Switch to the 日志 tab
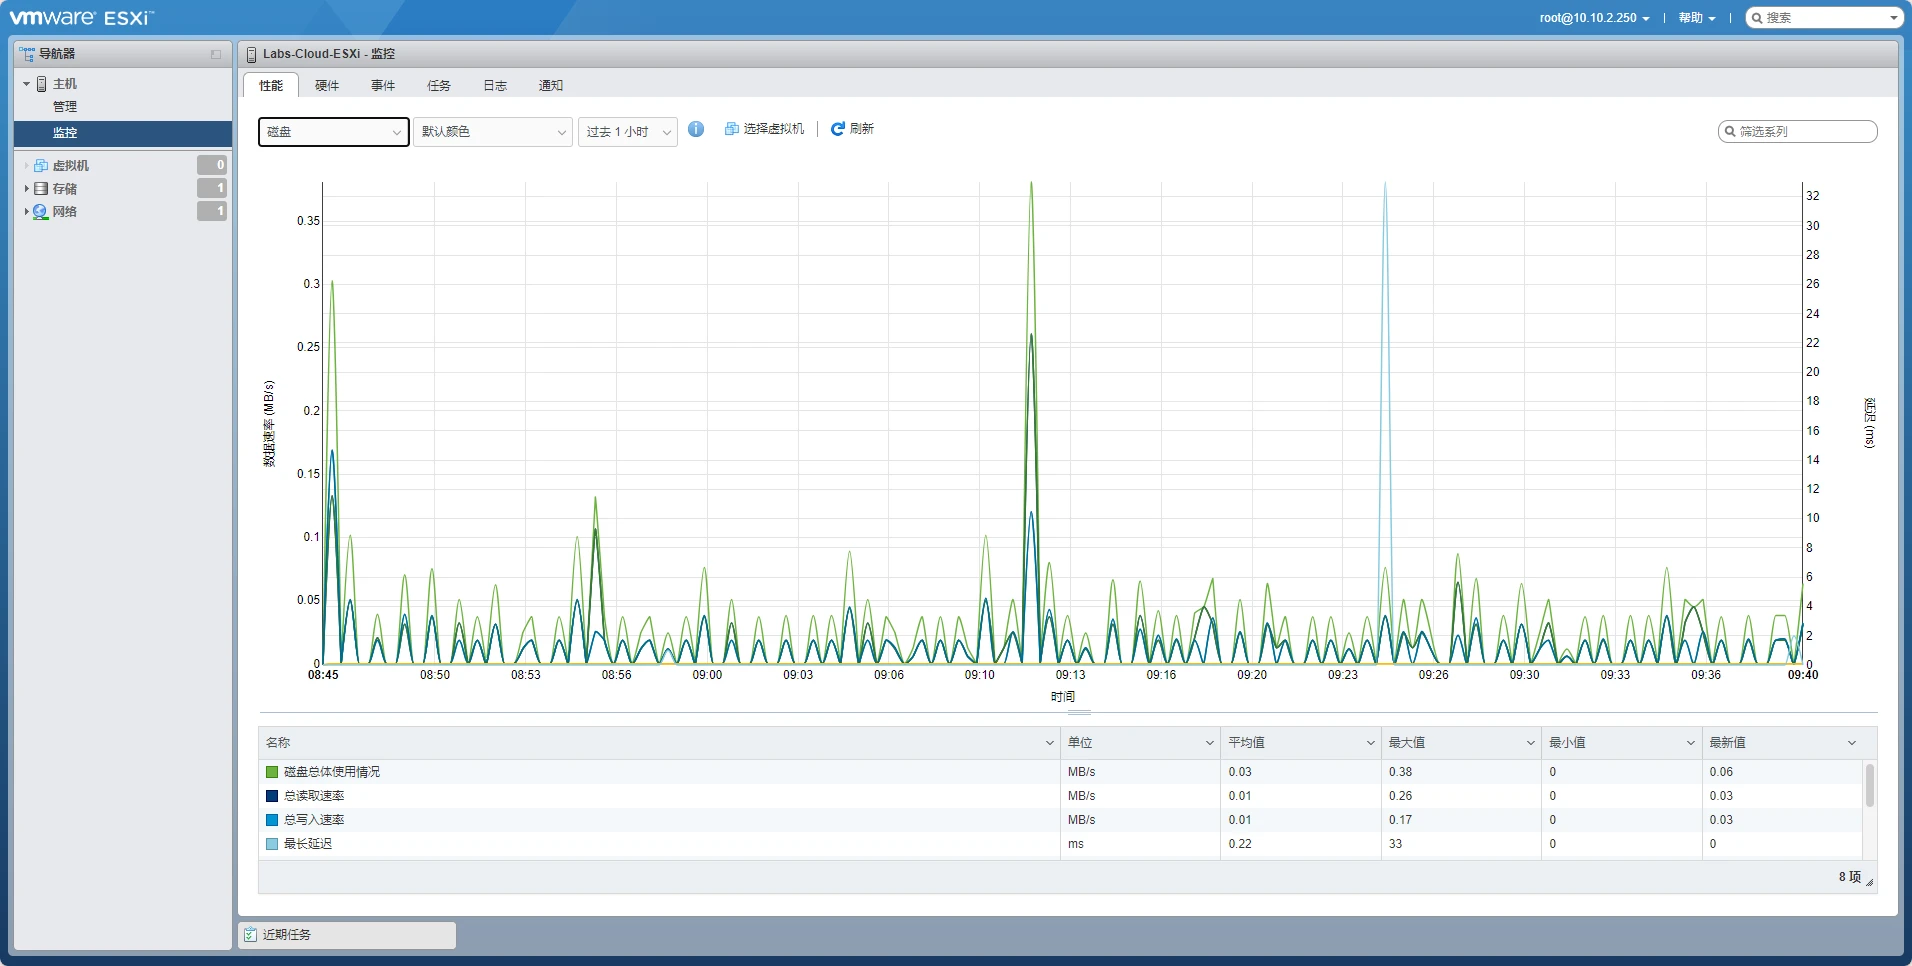This screenshot has height=966, width=1912. (495, 86)
